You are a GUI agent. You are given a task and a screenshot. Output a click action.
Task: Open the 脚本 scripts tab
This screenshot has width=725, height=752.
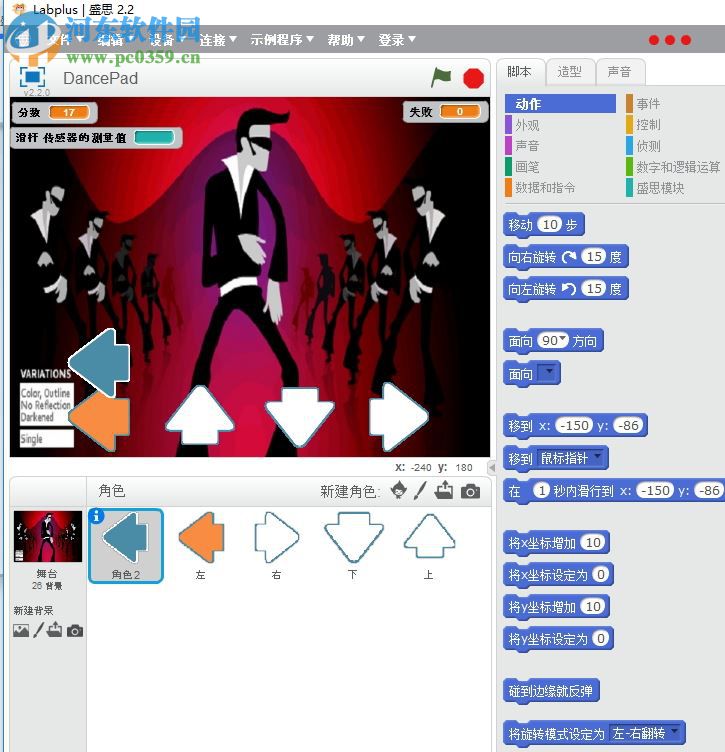[519, 72]
